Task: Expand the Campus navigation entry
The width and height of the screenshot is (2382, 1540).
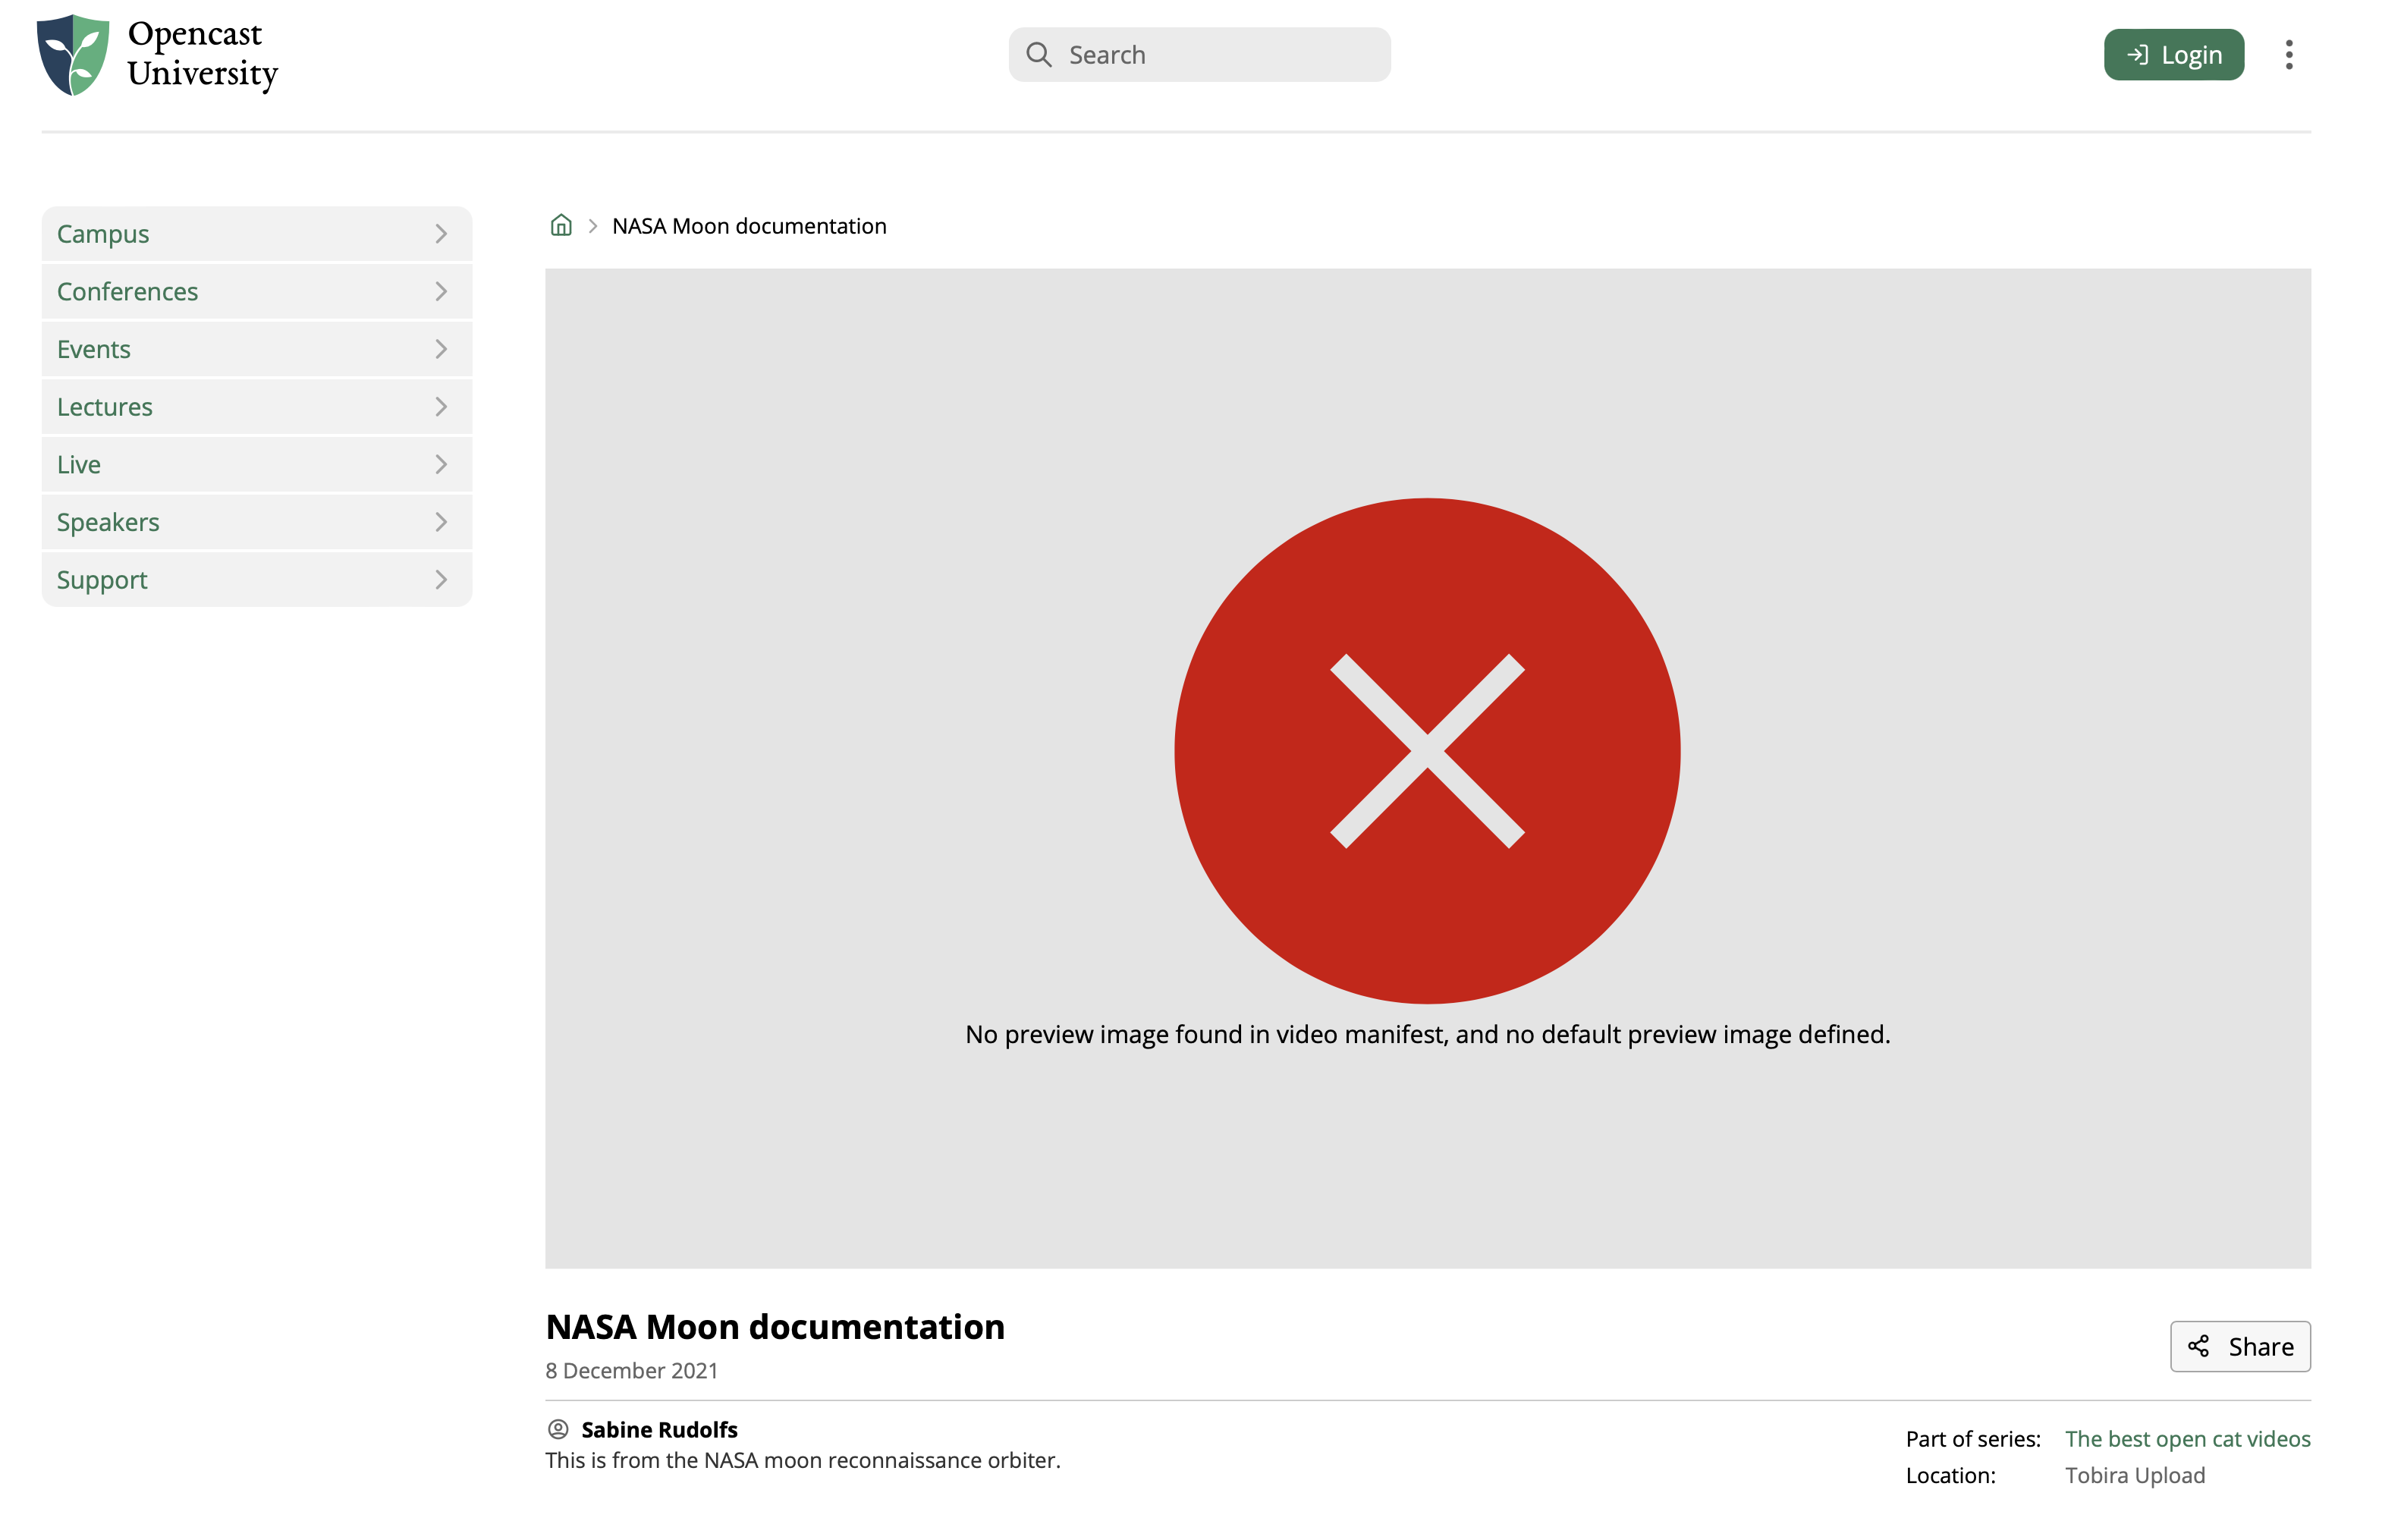Action: [440, 233]
